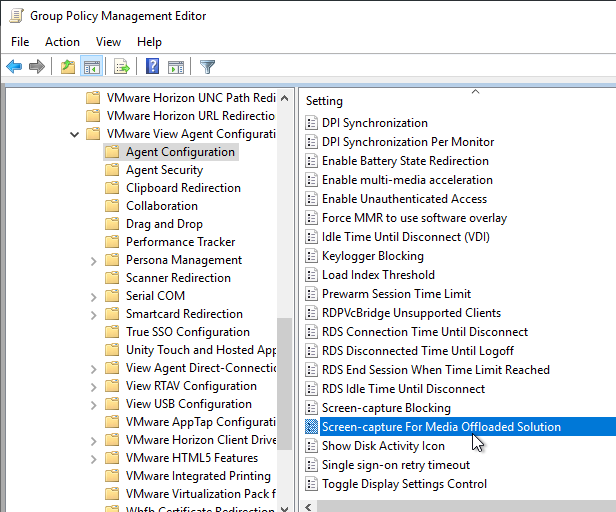
Task: Click the Group Policy Management Editor title icon
Action: pos(16,16)
